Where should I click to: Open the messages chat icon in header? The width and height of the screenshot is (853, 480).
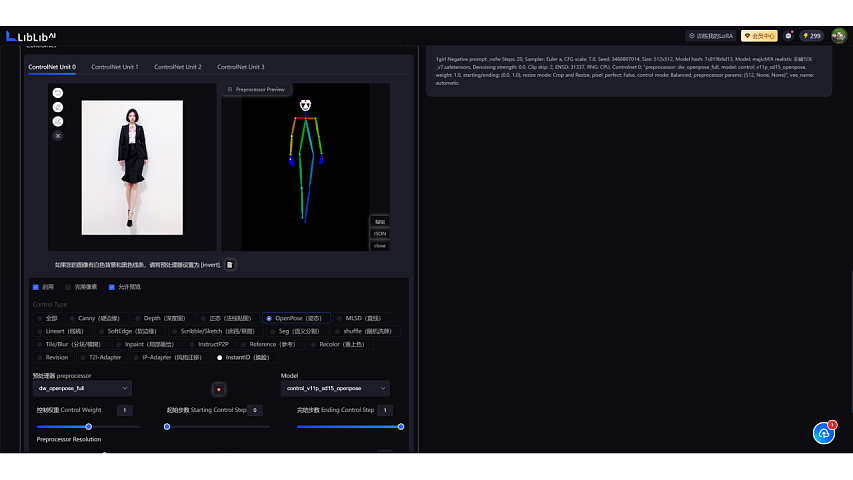788,36
